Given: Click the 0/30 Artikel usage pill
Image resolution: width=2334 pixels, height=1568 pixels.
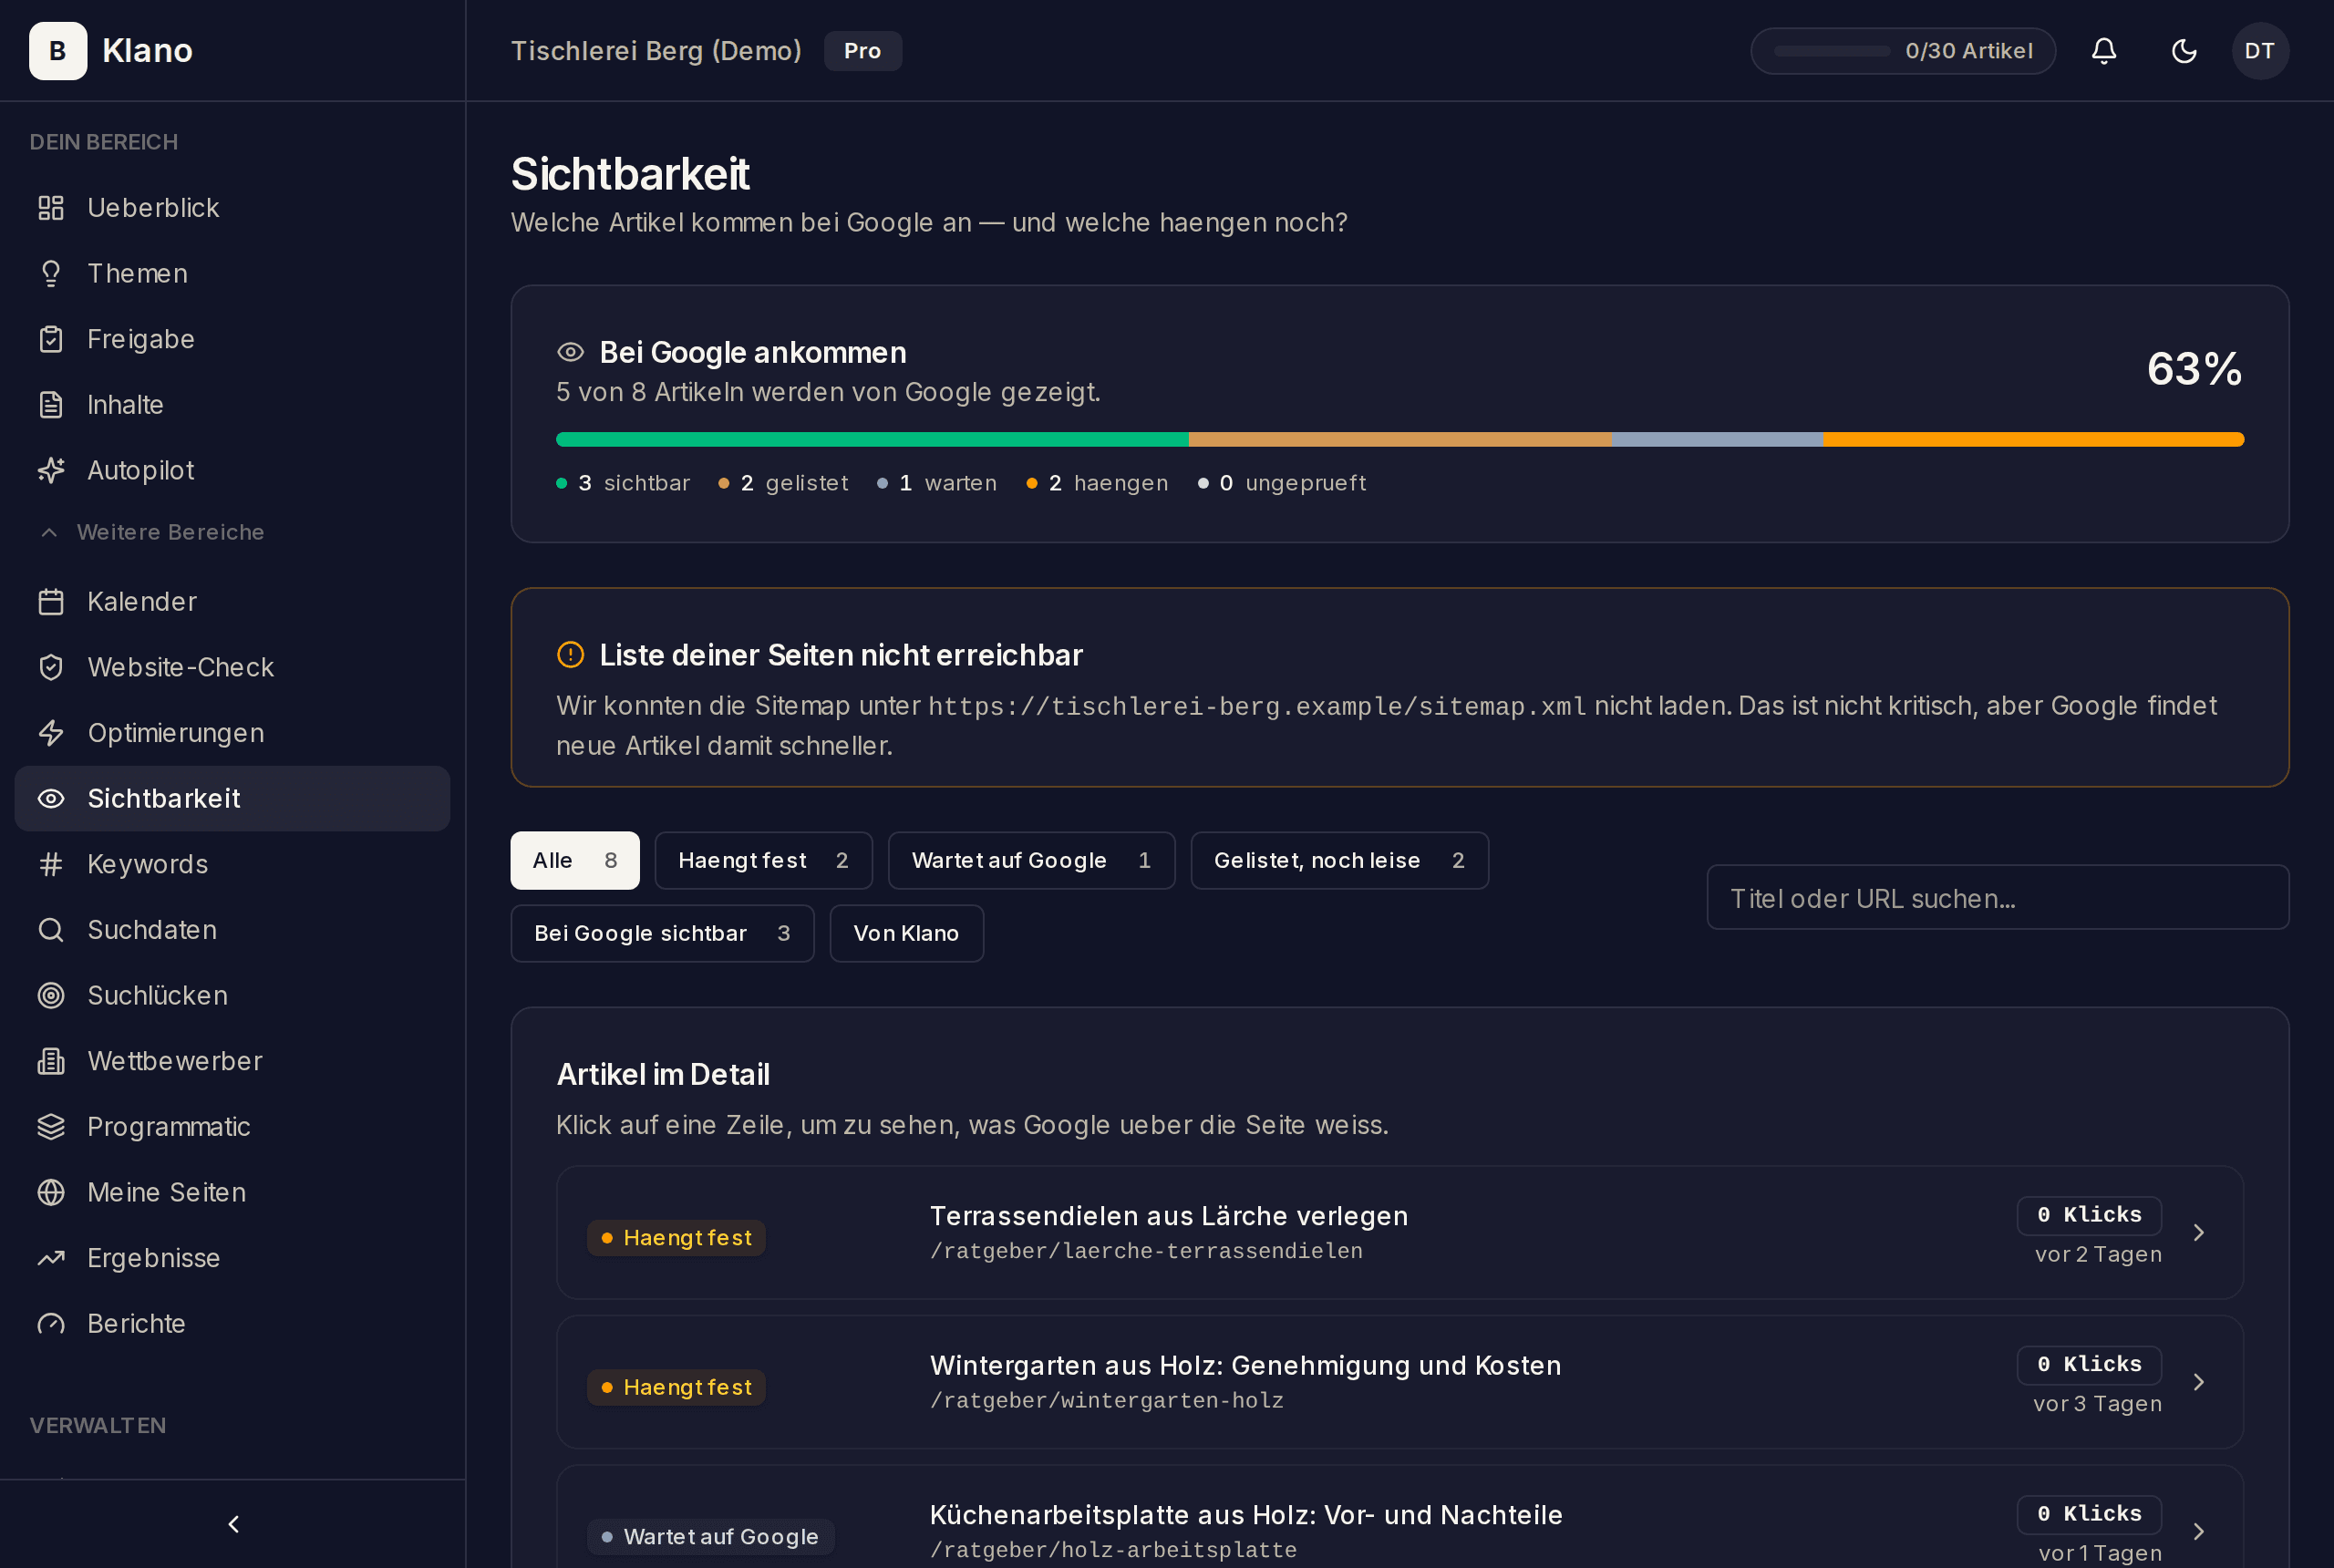Looking at the screenshot, I should (1902, 51).
